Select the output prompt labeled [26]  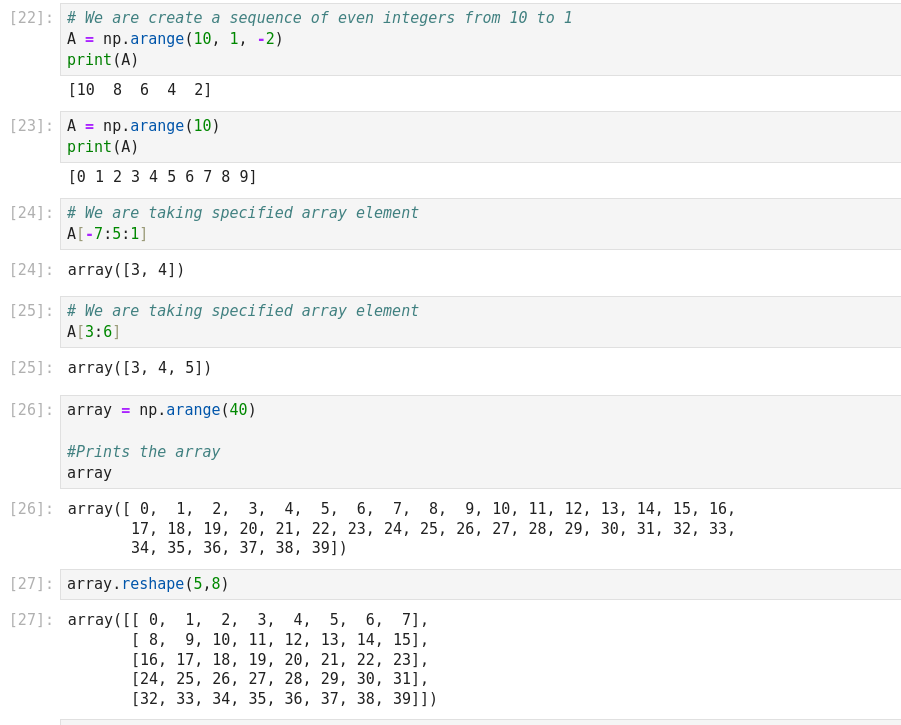[31, 509]
